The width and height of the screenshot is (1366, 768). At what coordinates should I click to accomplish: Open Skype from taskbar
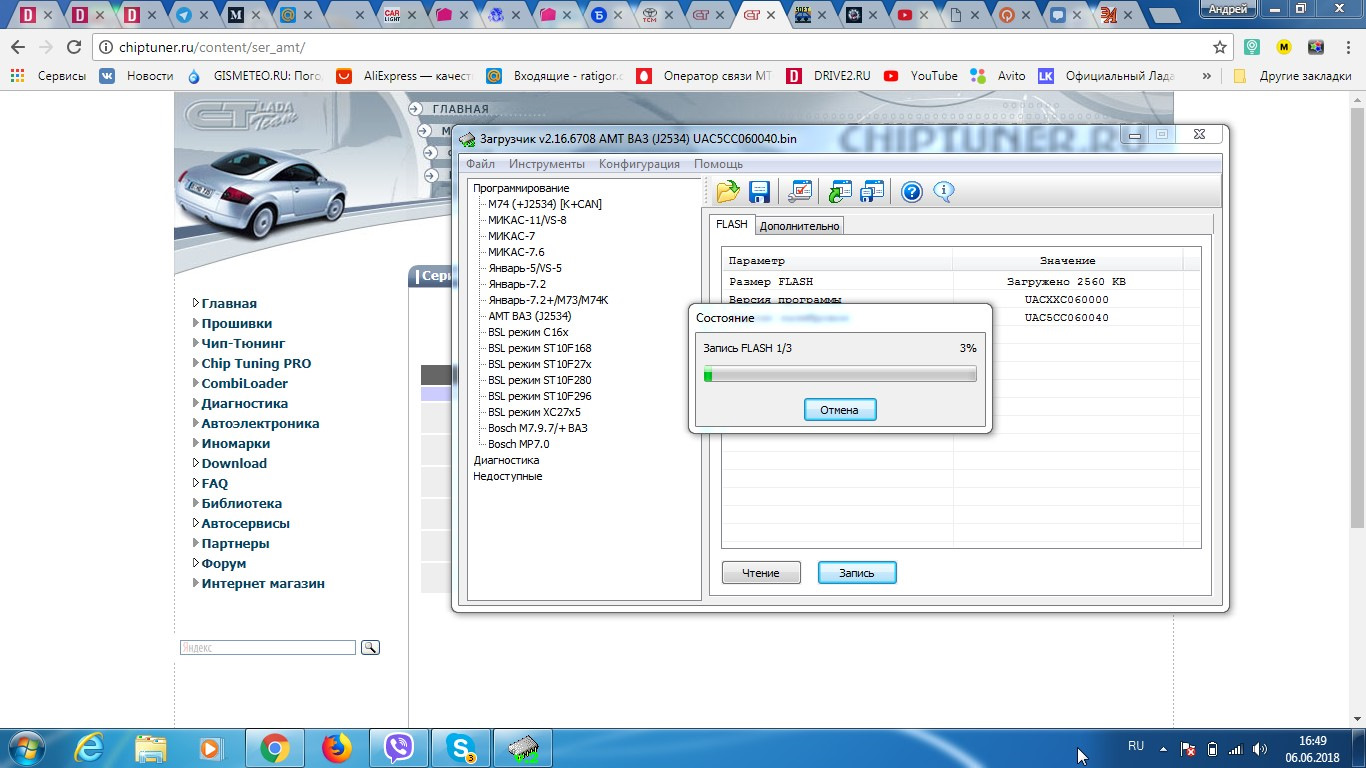(462, 748)
